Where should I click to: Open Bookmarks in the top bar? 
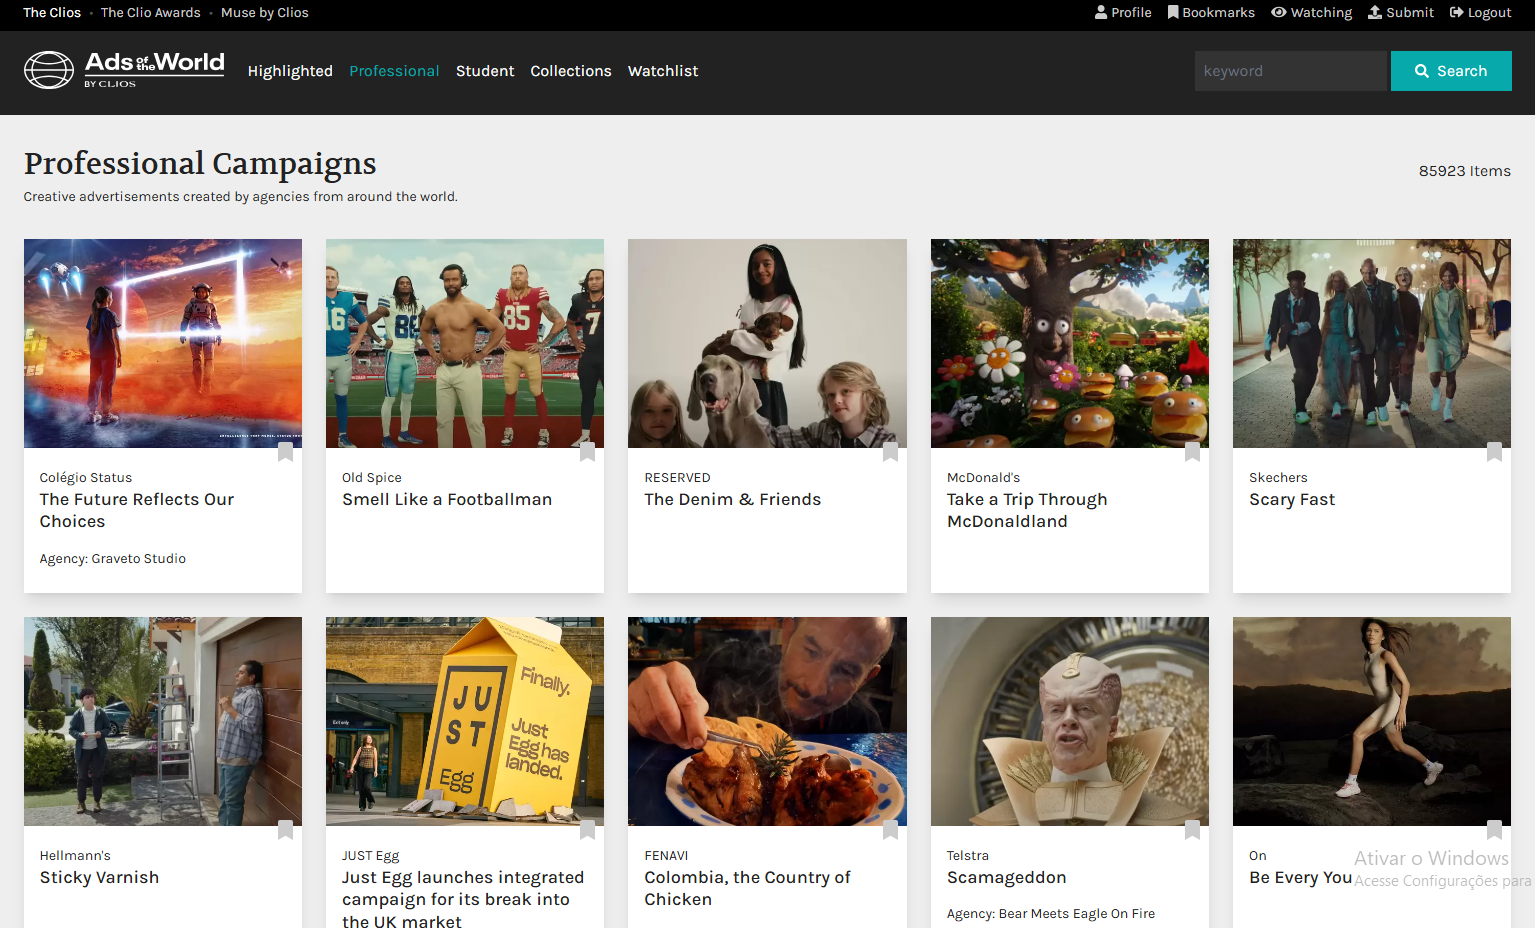tap(1211, 13)
